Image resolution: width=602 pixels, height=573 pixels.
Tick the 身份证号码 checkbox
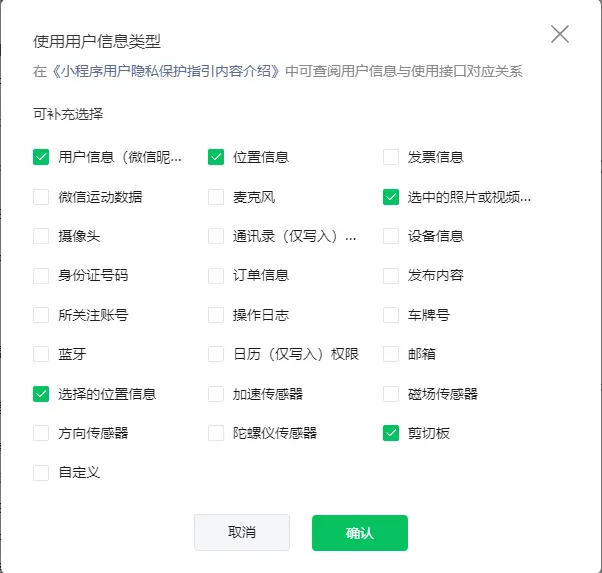(x=41, y=276)
